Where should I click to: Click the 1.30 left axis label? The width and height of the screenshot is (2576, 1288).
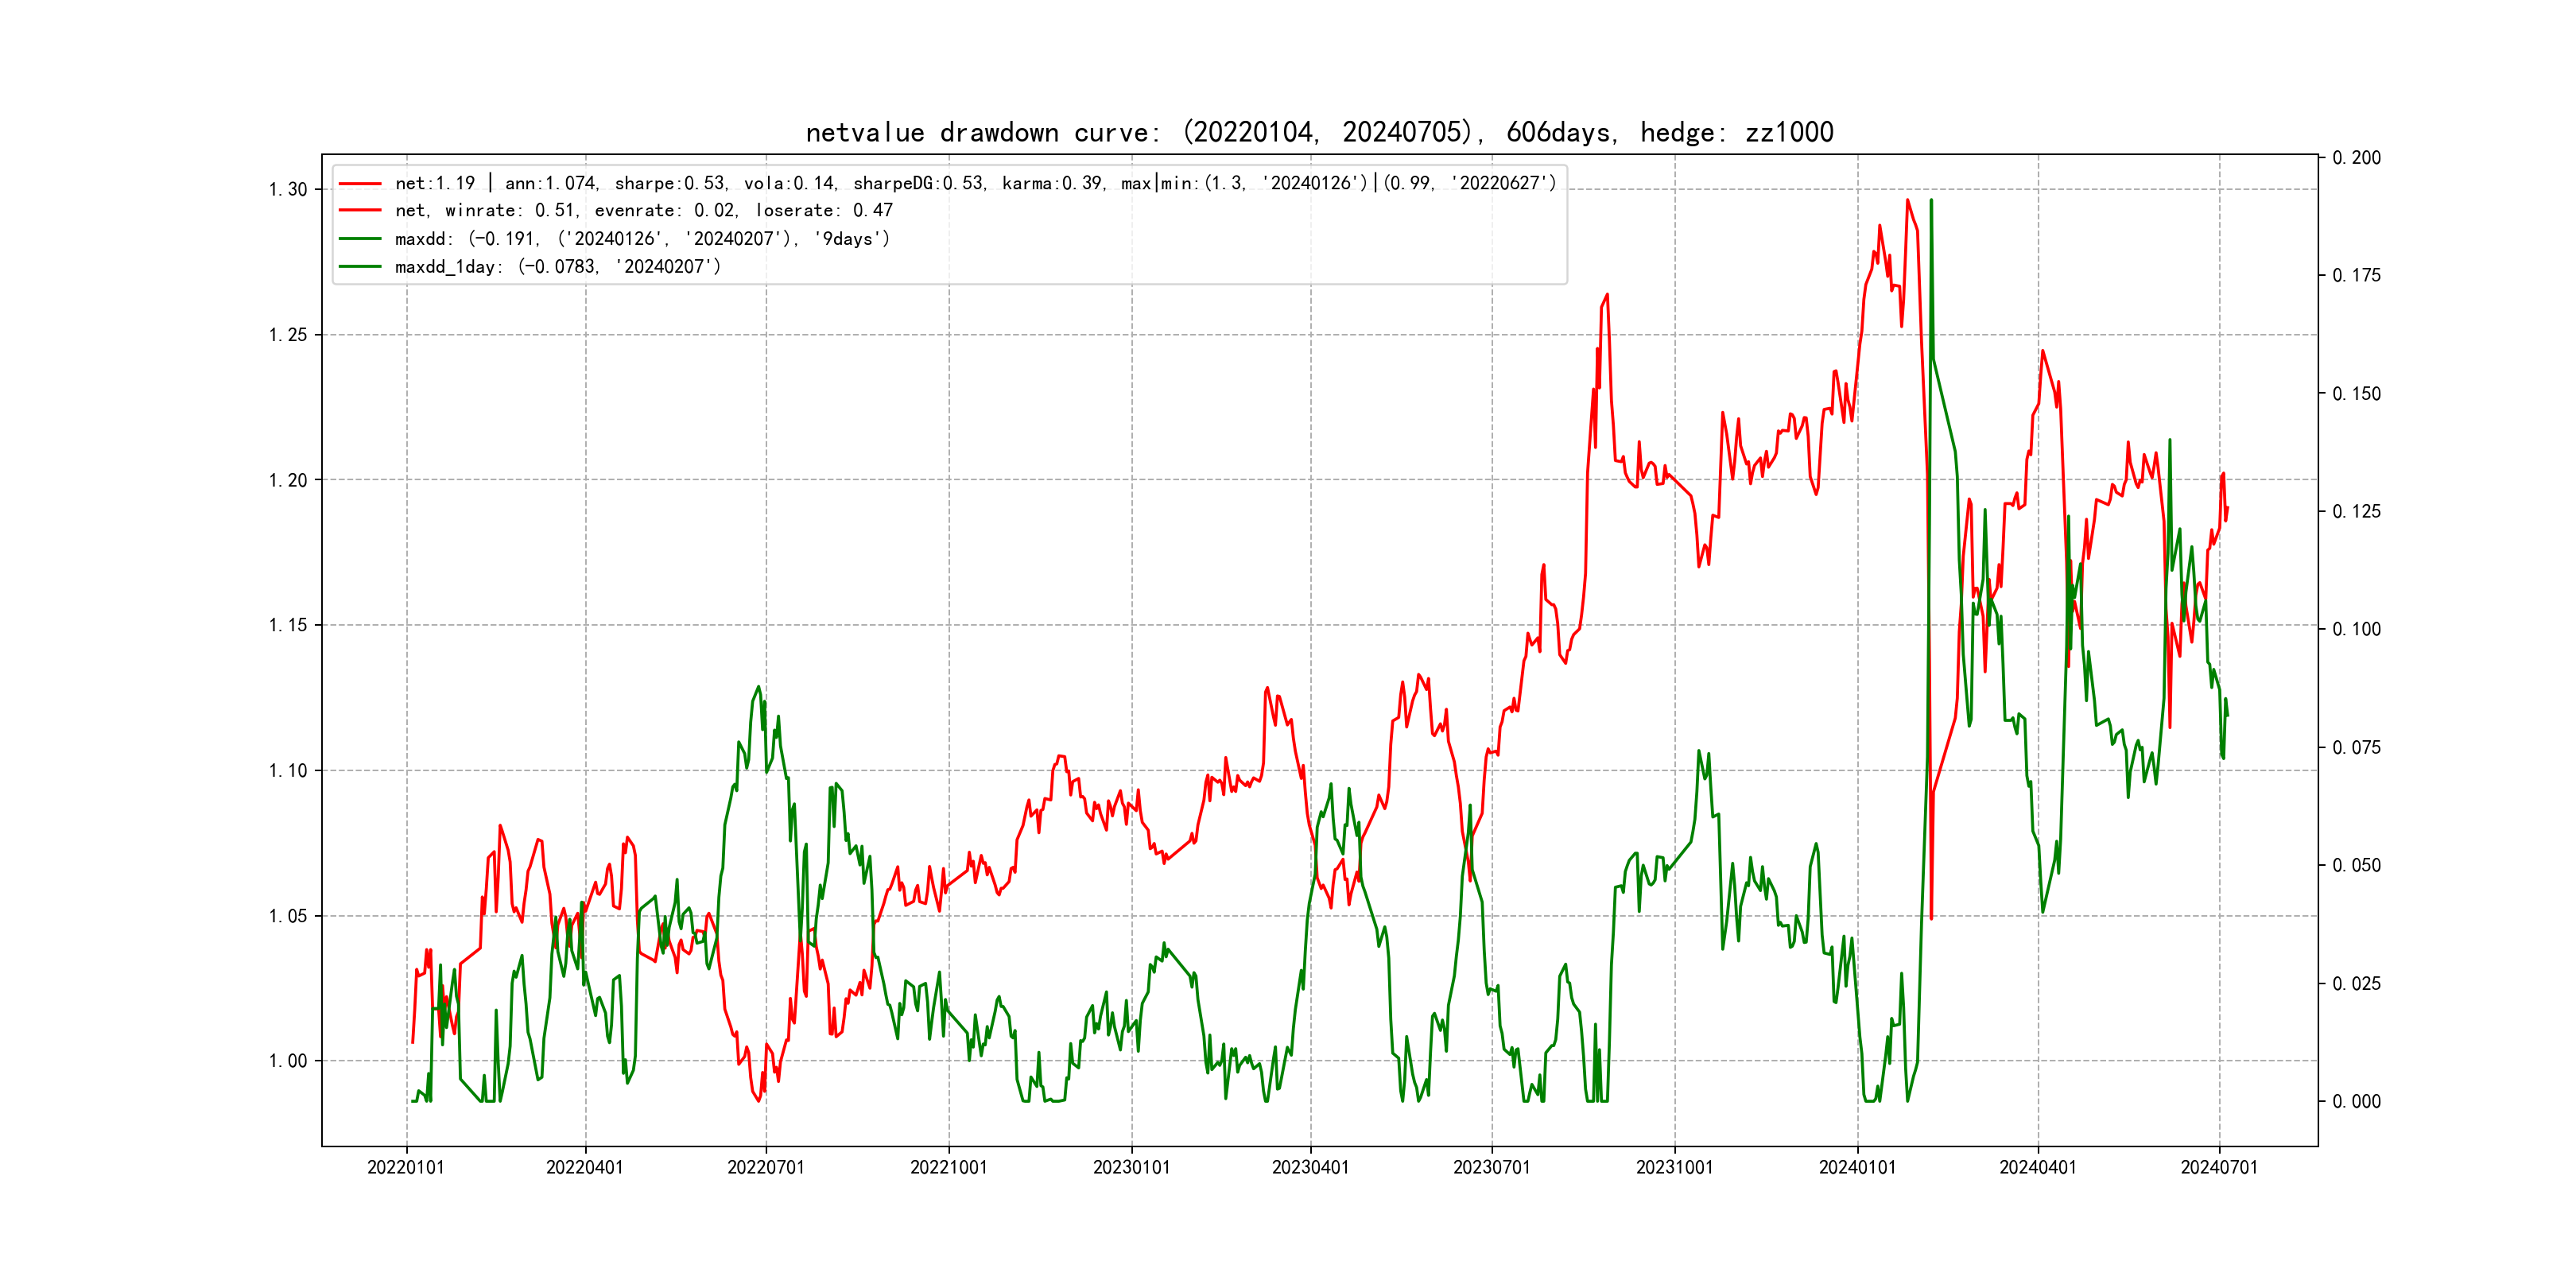288,190
